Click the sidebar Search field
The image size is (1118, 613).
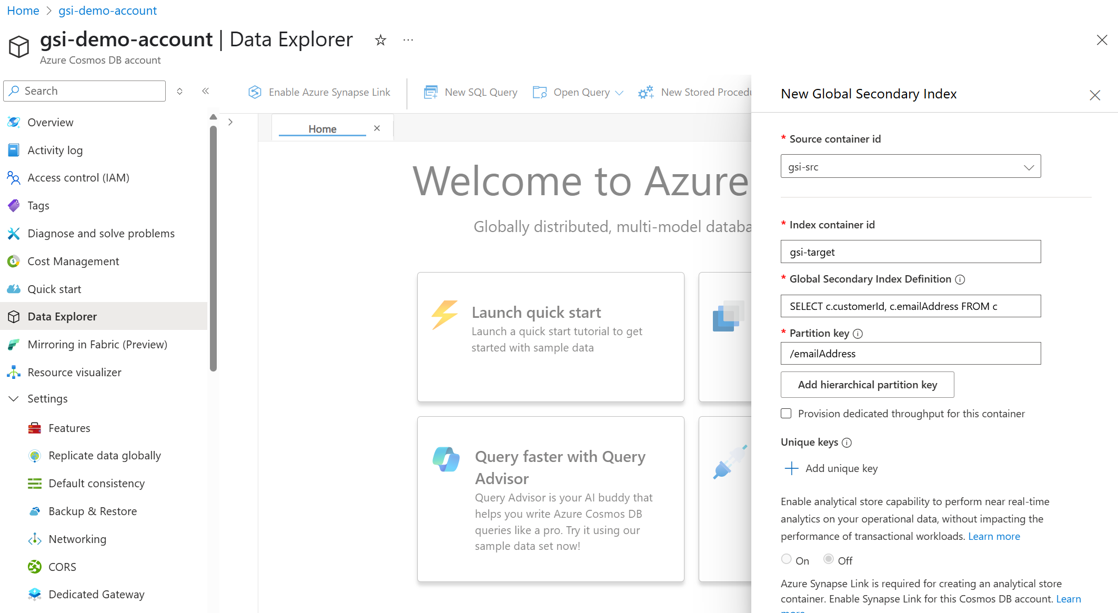[x=85, y=91]
